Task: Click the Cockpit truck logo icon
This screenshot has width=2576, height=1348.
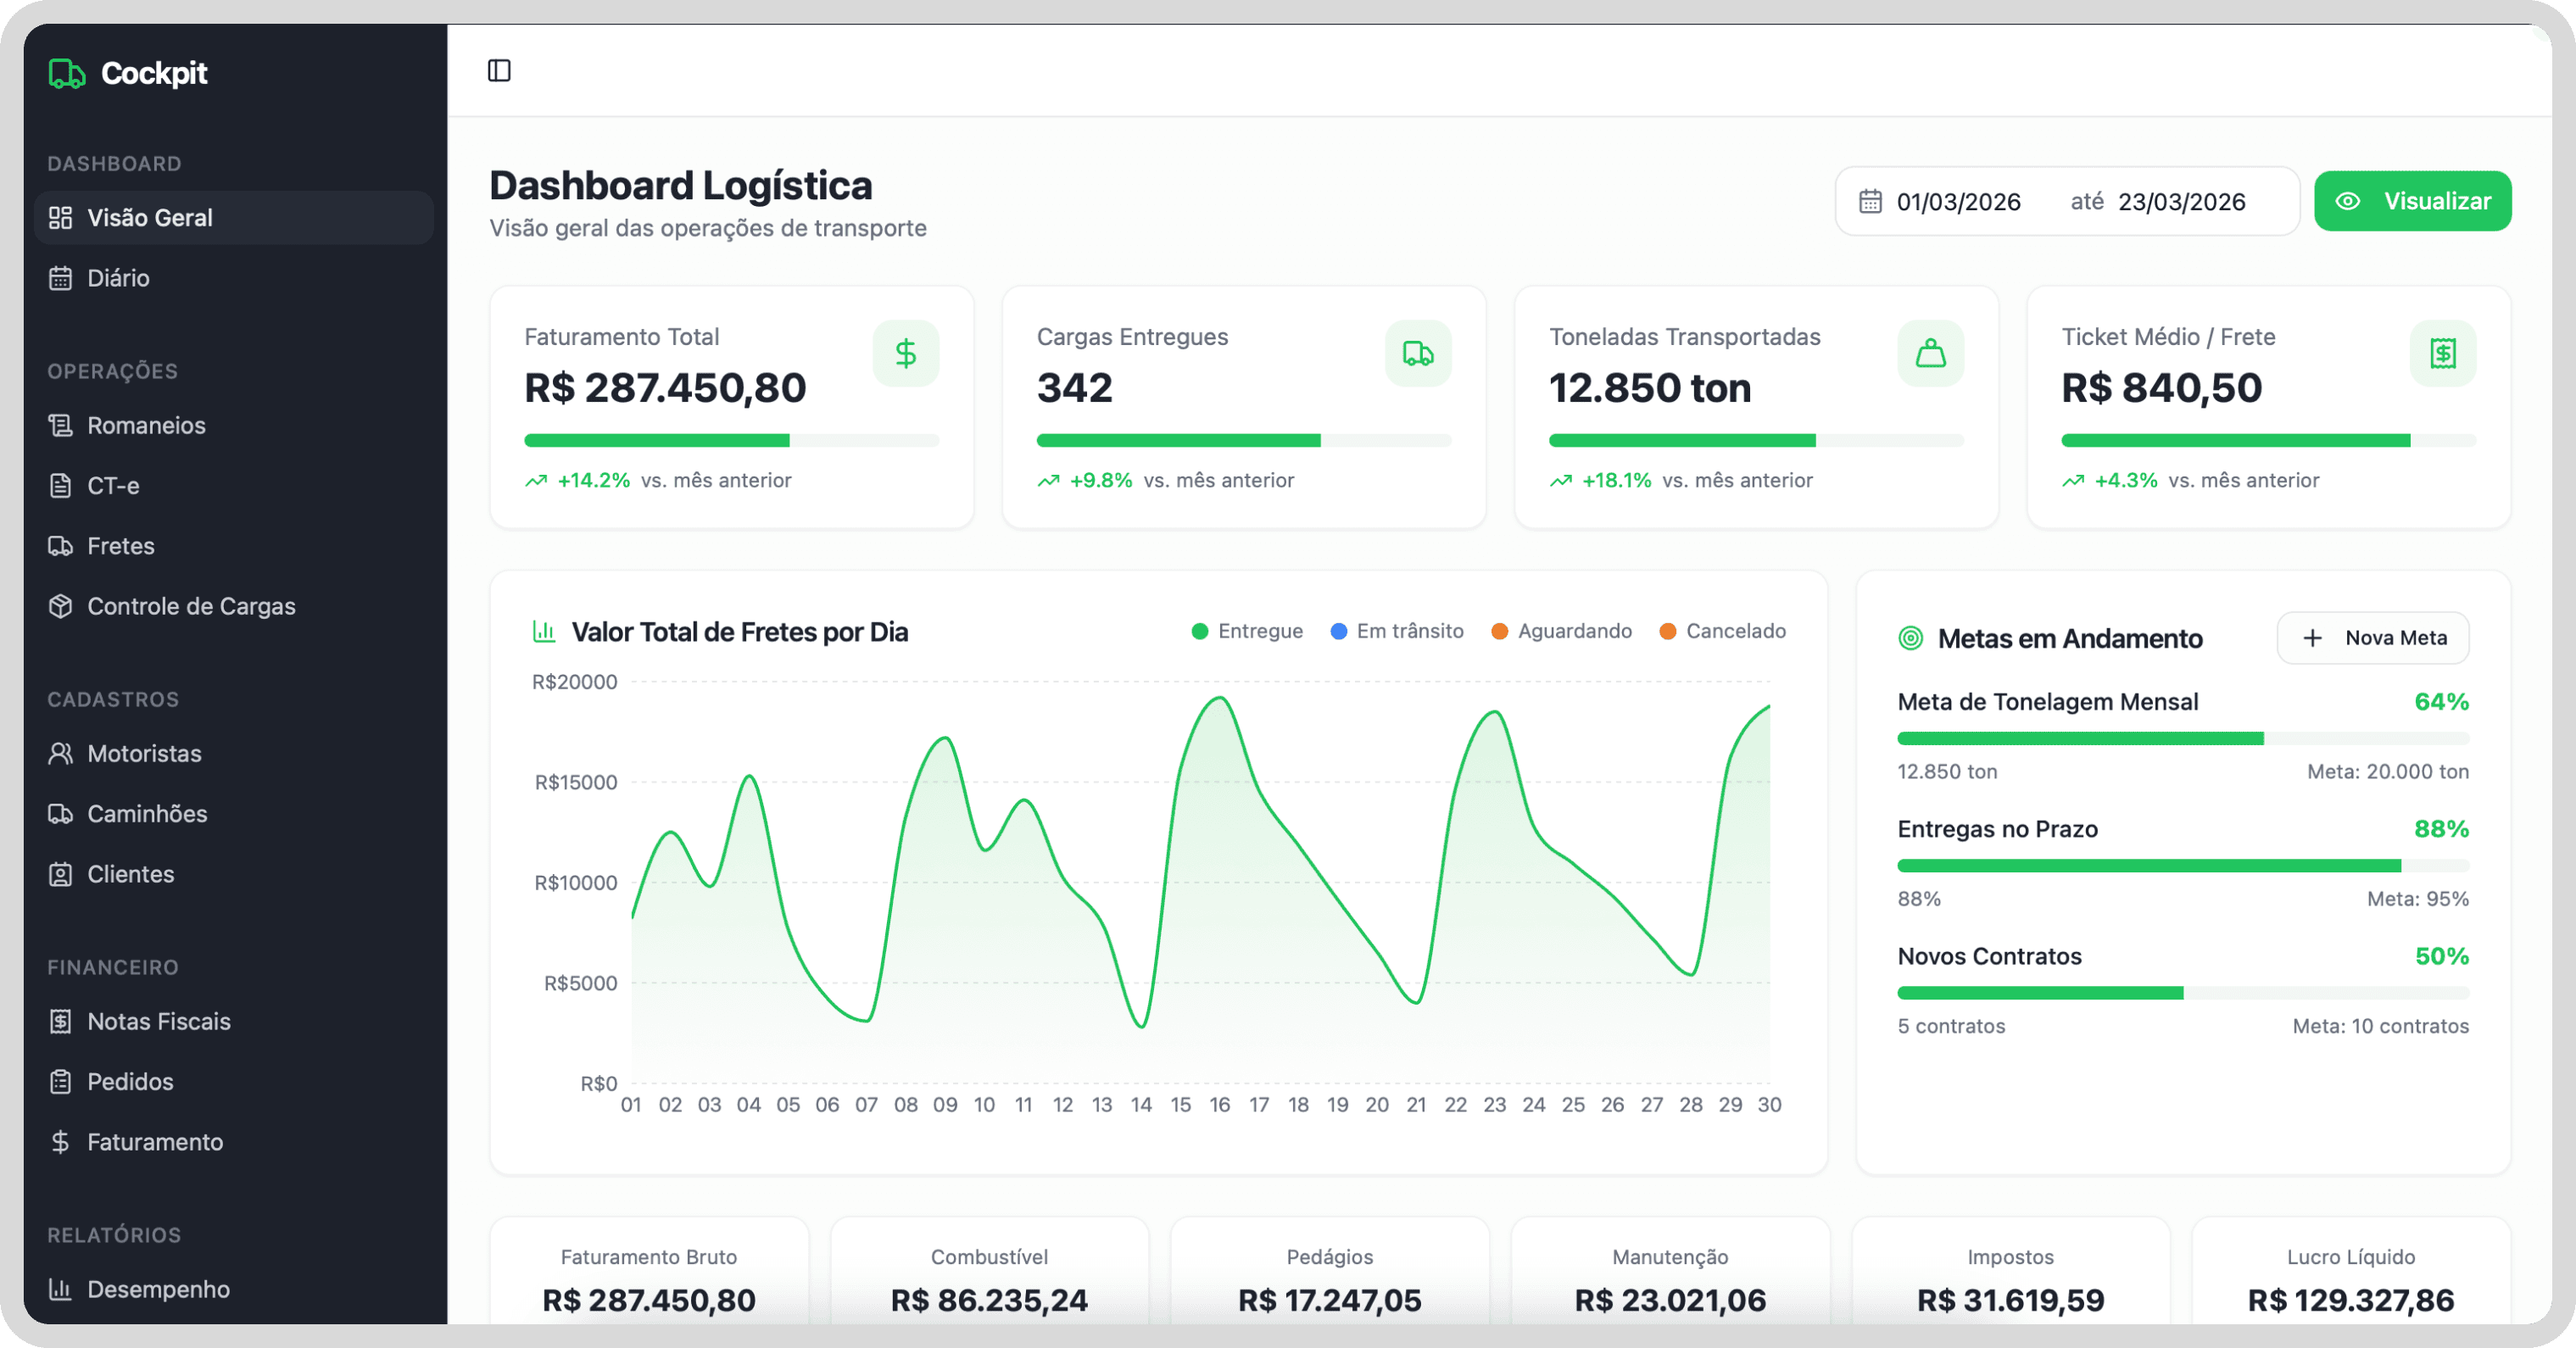Action: [67, 73]
